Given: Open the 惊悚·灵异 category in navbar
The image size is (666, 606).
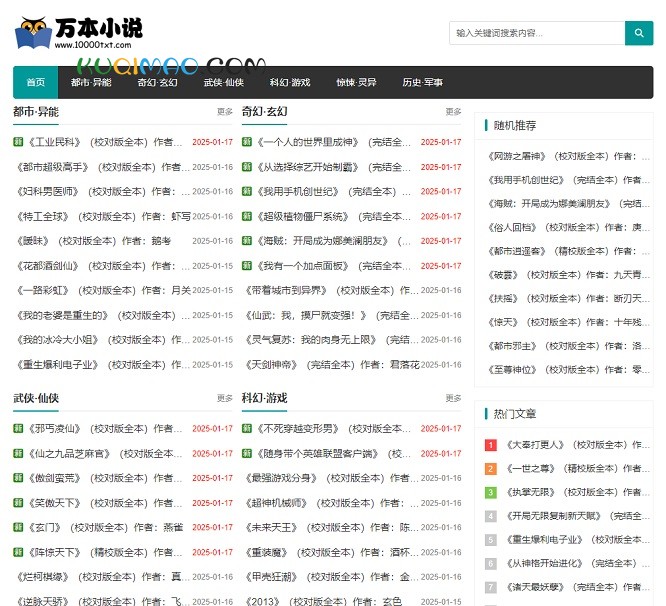Looking at the screenshot, I should [356, 82].
